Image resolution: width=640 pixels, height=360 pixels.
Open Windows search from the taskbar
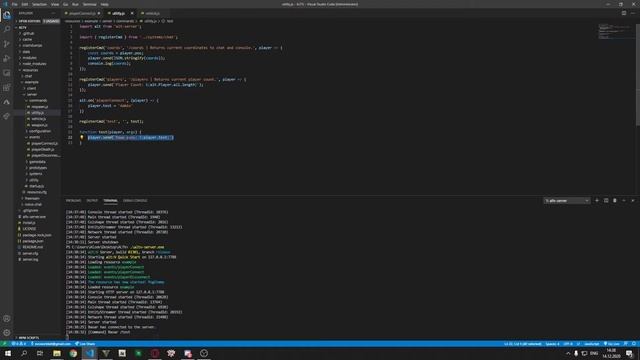click(x=24, y=353)
